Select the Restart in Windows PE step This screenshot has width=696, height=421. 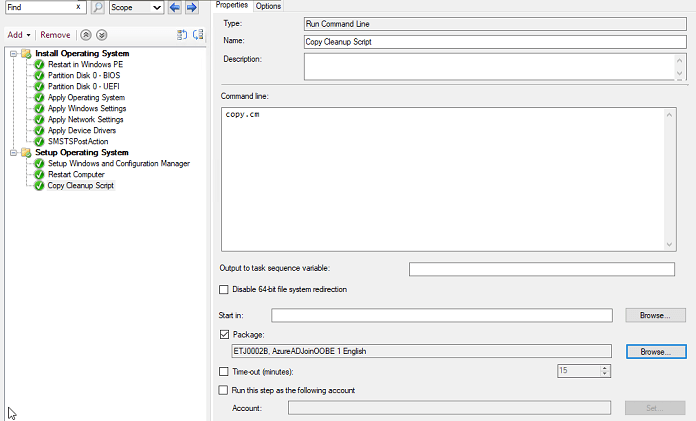(x=85, y=64)
